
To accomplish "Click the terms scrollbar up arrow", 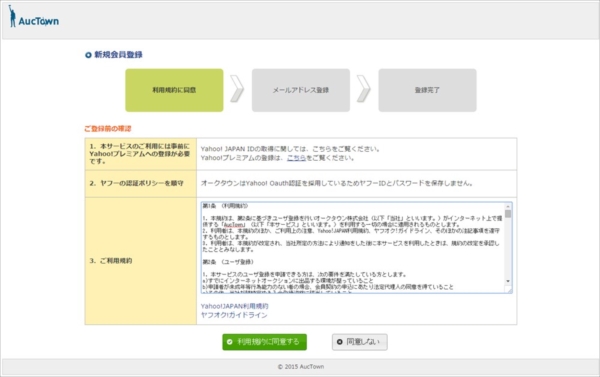I will click(x=508, y=206).
